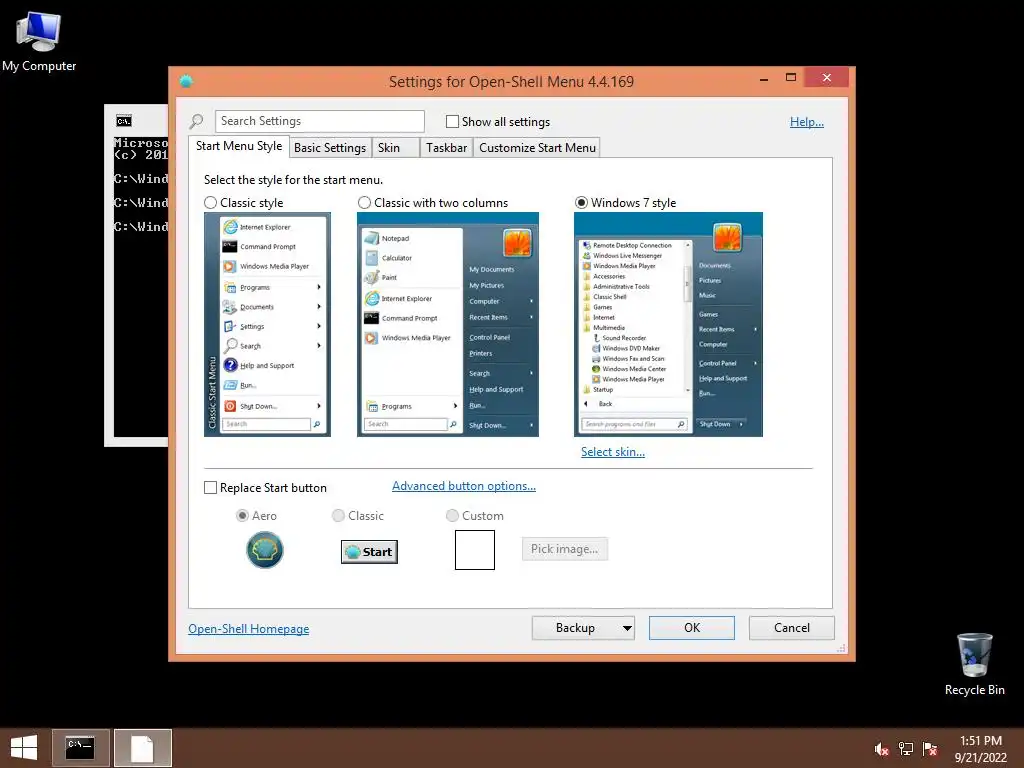Click the Cancel button
This screenshot has width=1024, height=768.
tap(792, 628)
